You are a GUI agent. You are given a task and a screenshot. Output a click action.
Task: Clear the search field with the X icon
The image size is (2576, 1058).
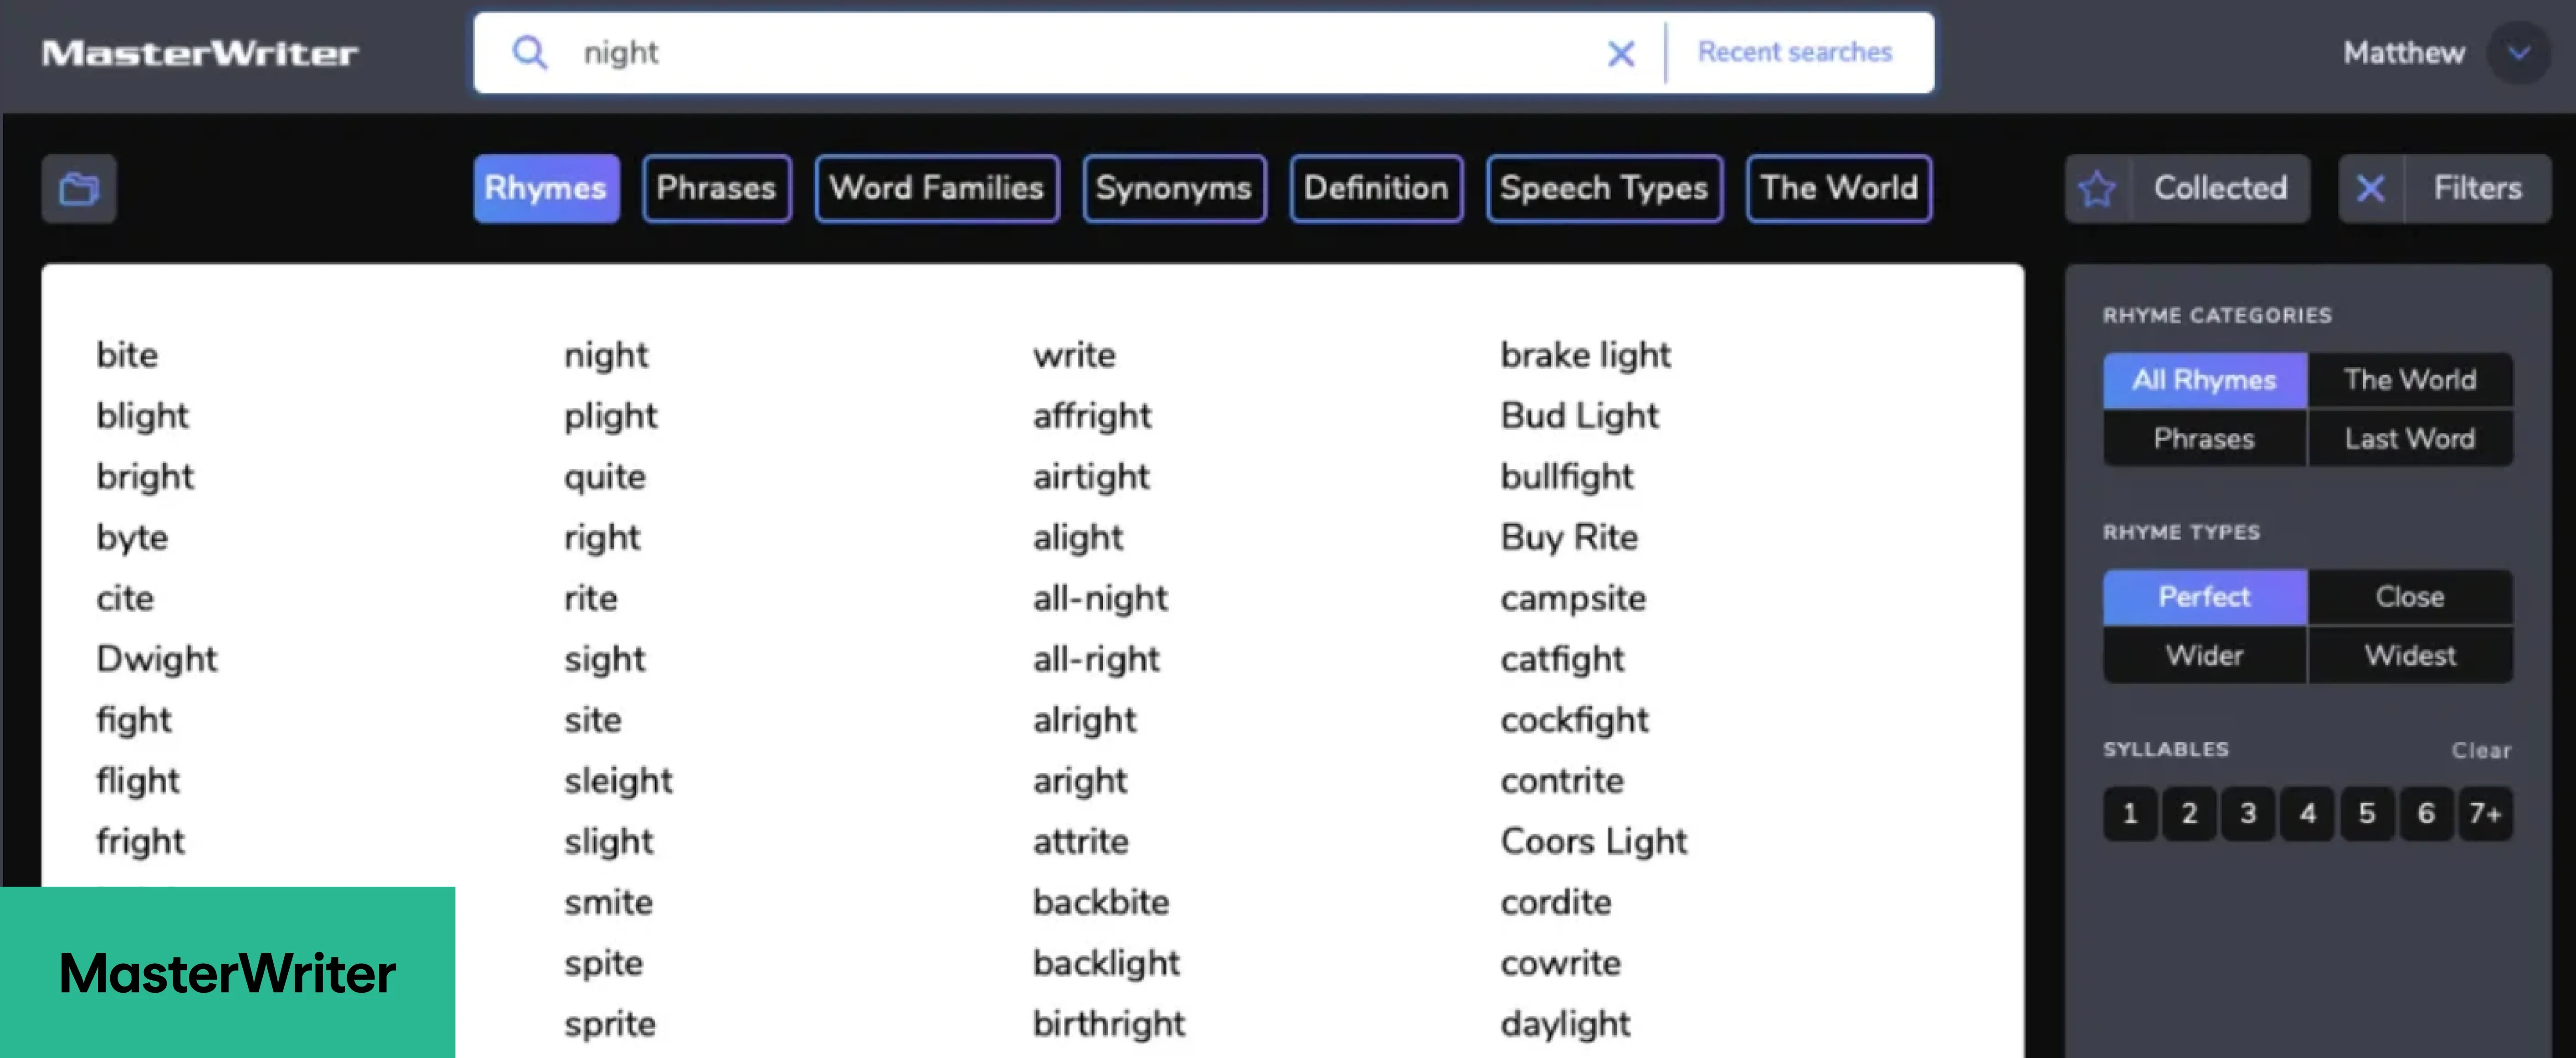pos(1620,53)
